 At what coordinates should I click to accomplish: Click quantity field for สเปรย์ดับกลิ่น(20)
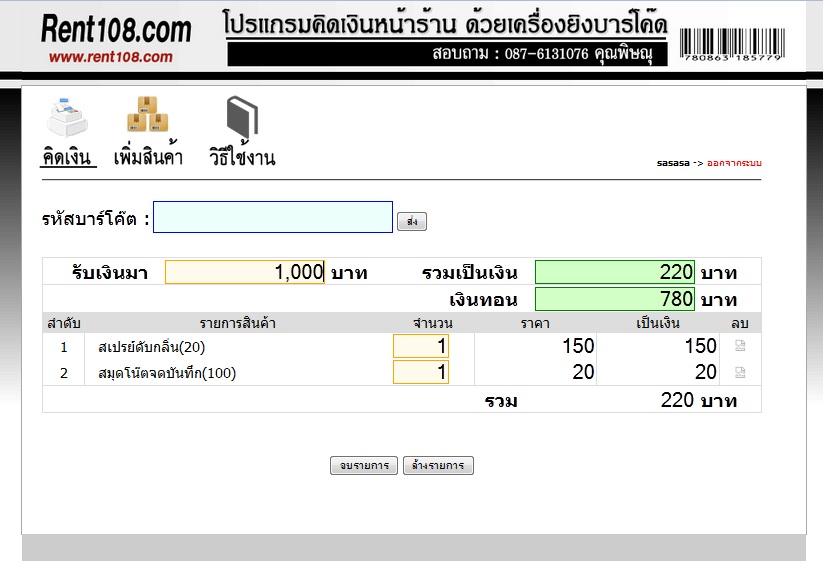pyautogui.click(x=421, y=346)
